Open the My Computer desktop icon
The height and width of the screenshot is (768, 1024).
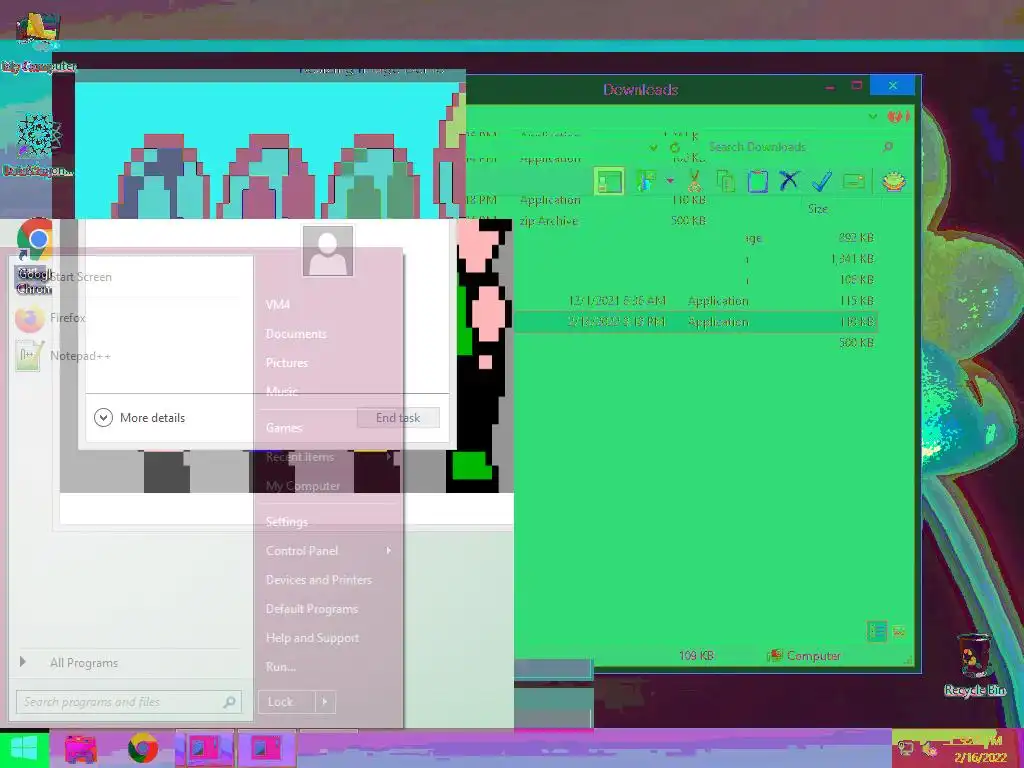tap(38, 42)
